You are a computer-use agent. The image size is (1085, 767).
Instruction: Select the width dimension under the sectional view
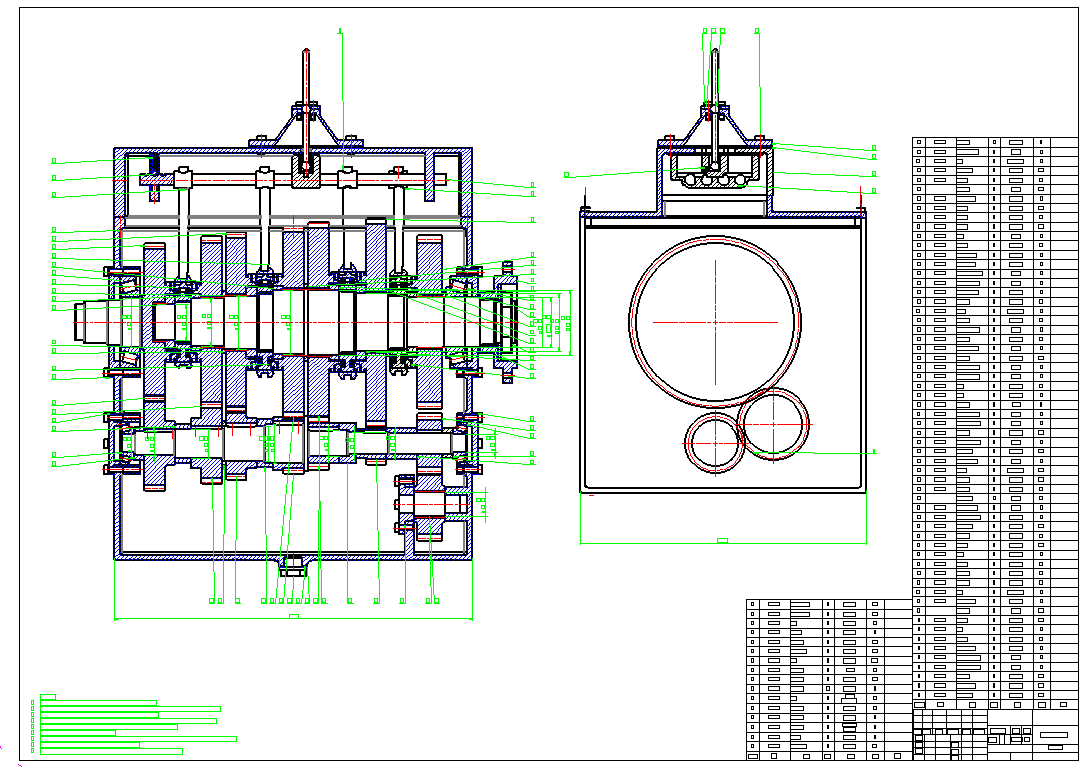(x=293, y=617)
